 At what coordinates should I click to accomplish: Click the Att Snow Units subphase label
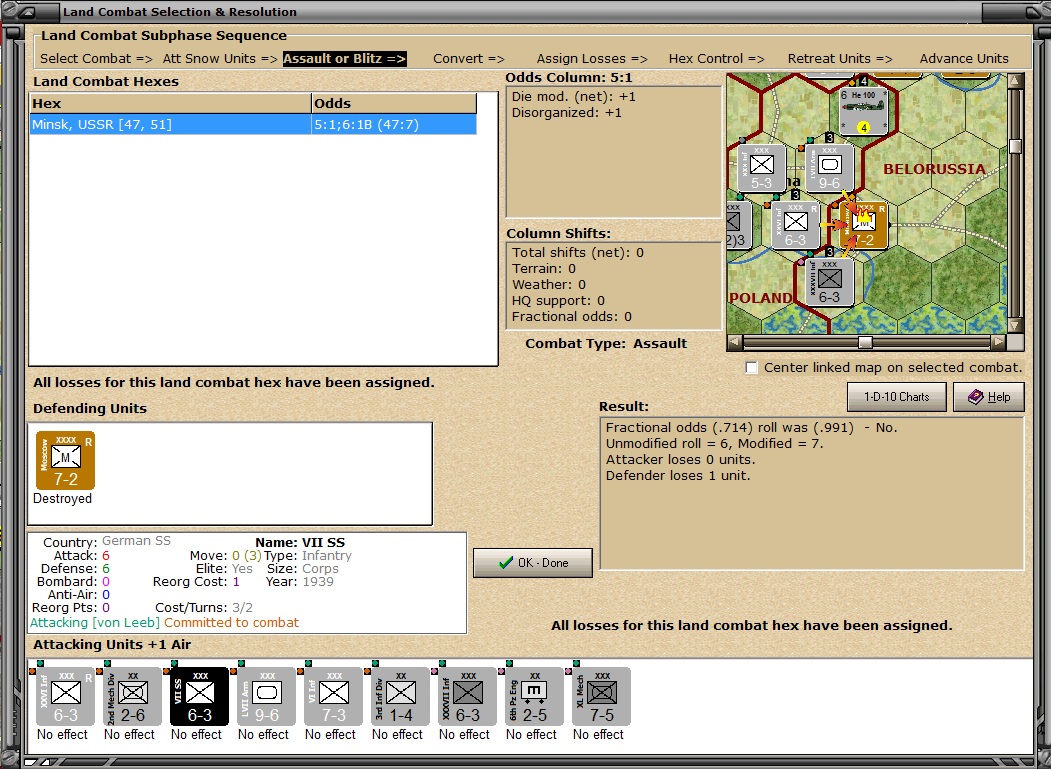click(220, 58)
